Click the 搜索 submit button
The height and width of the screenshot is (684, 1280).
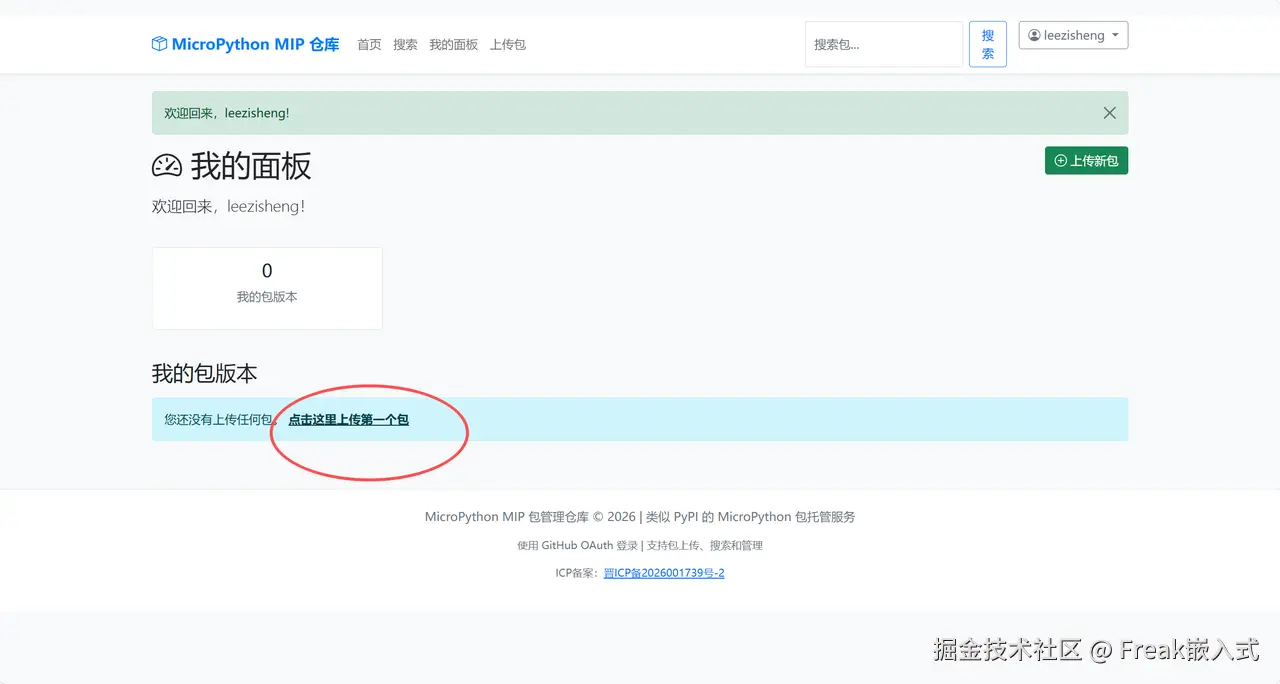point(988,44)
